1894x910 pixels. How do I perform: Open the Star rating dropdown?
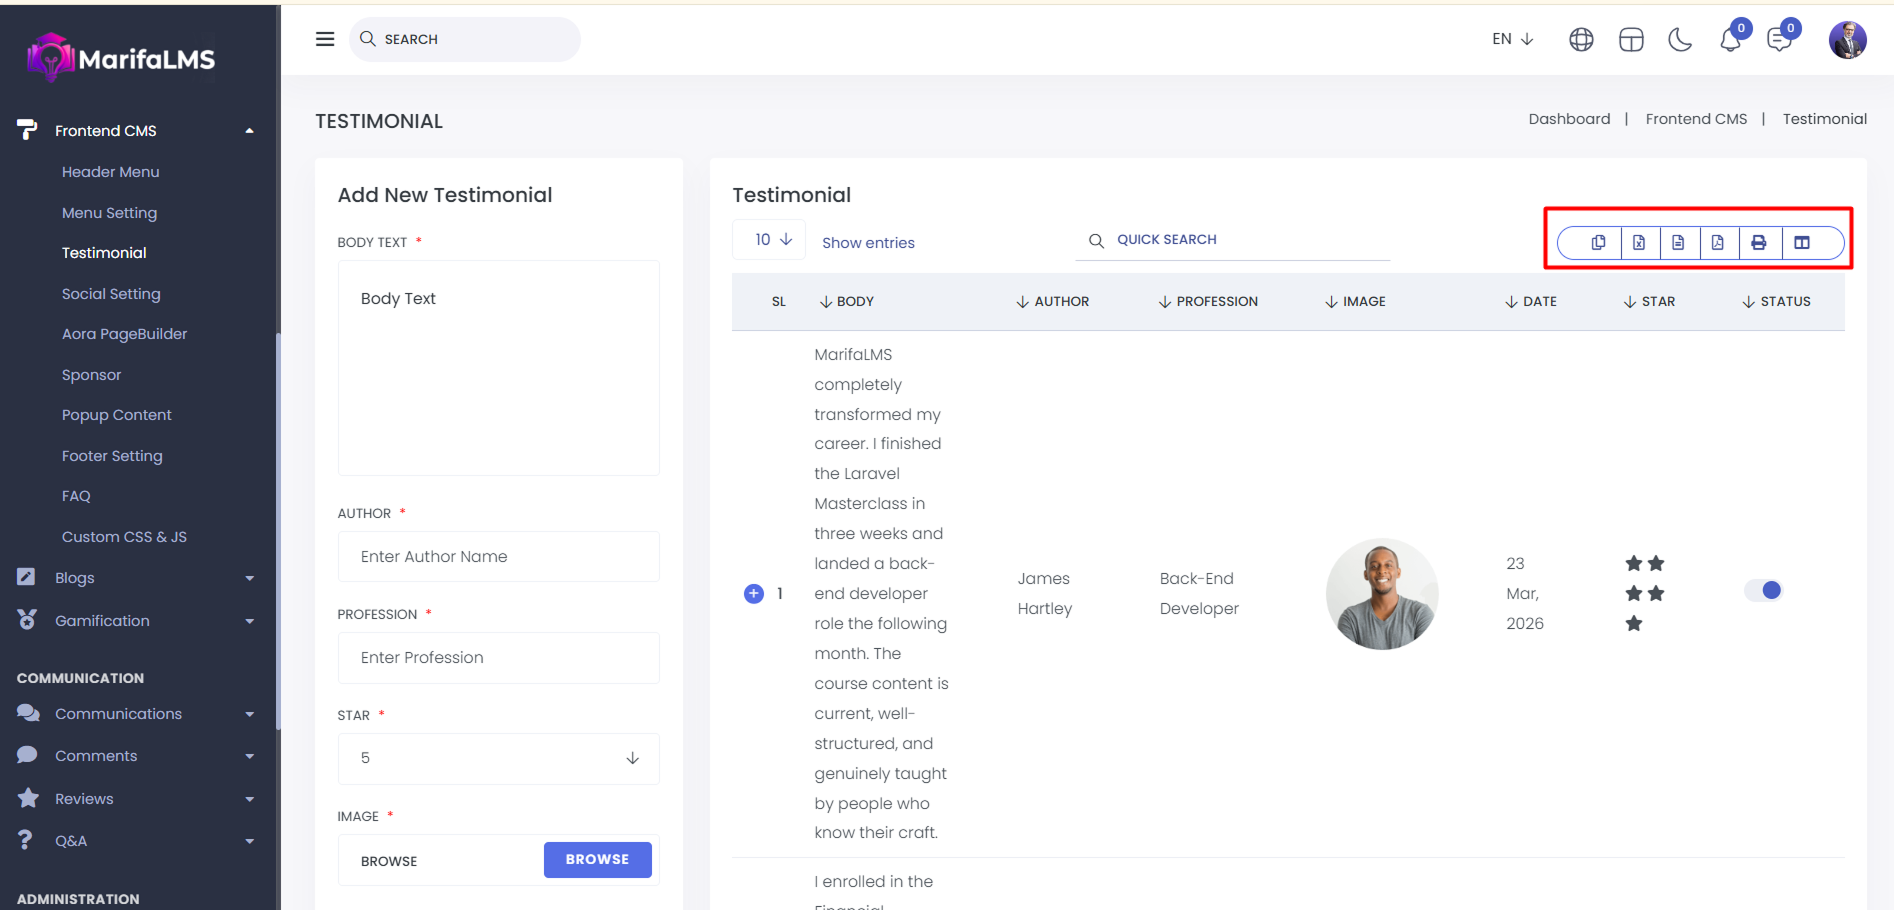[x=498, y=758]
